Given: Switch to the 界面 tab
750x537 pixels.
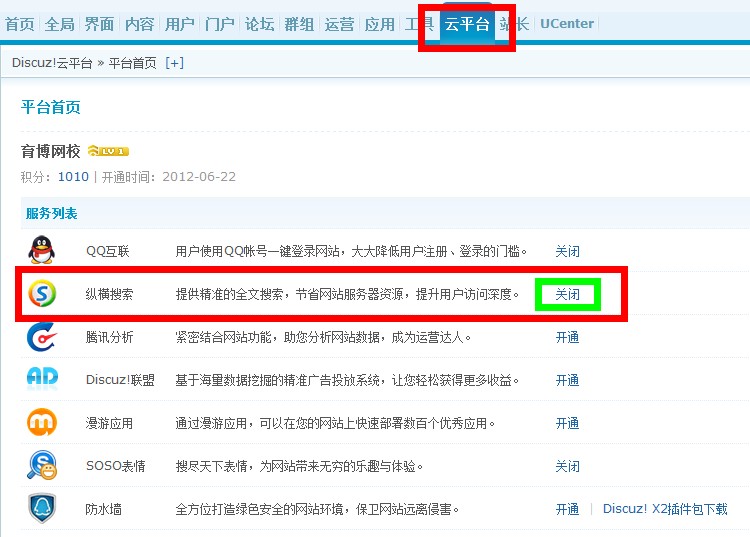Looking at the screenshot, I should [x=99, y=23].
